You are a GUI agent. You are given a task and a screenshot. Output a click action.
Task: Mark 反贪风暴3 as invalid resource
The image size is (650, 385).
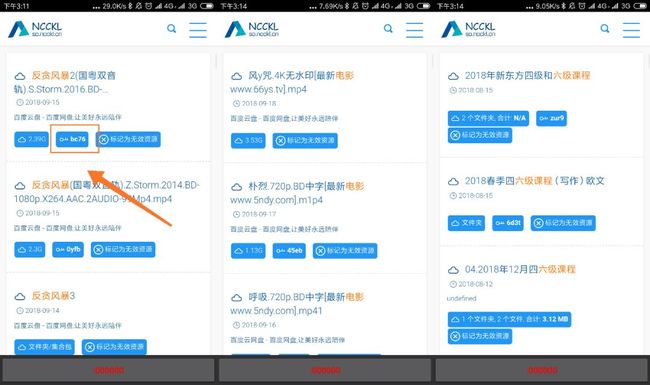114,347
